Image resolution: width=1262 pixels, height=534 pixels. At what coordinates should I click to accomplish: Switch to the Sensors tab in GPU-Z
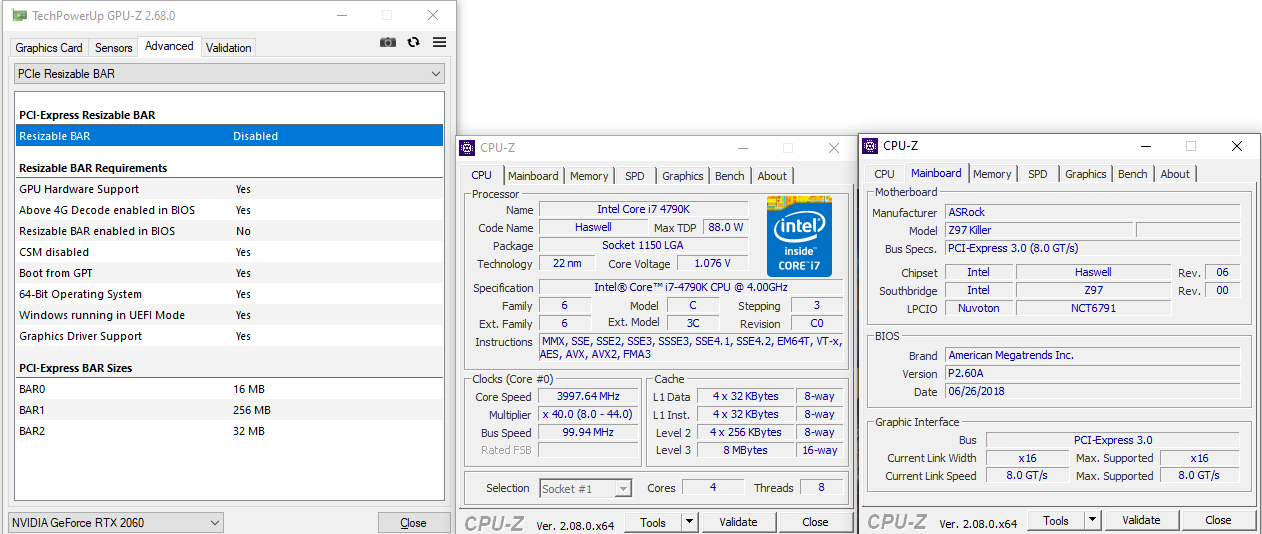coord(113,48)
